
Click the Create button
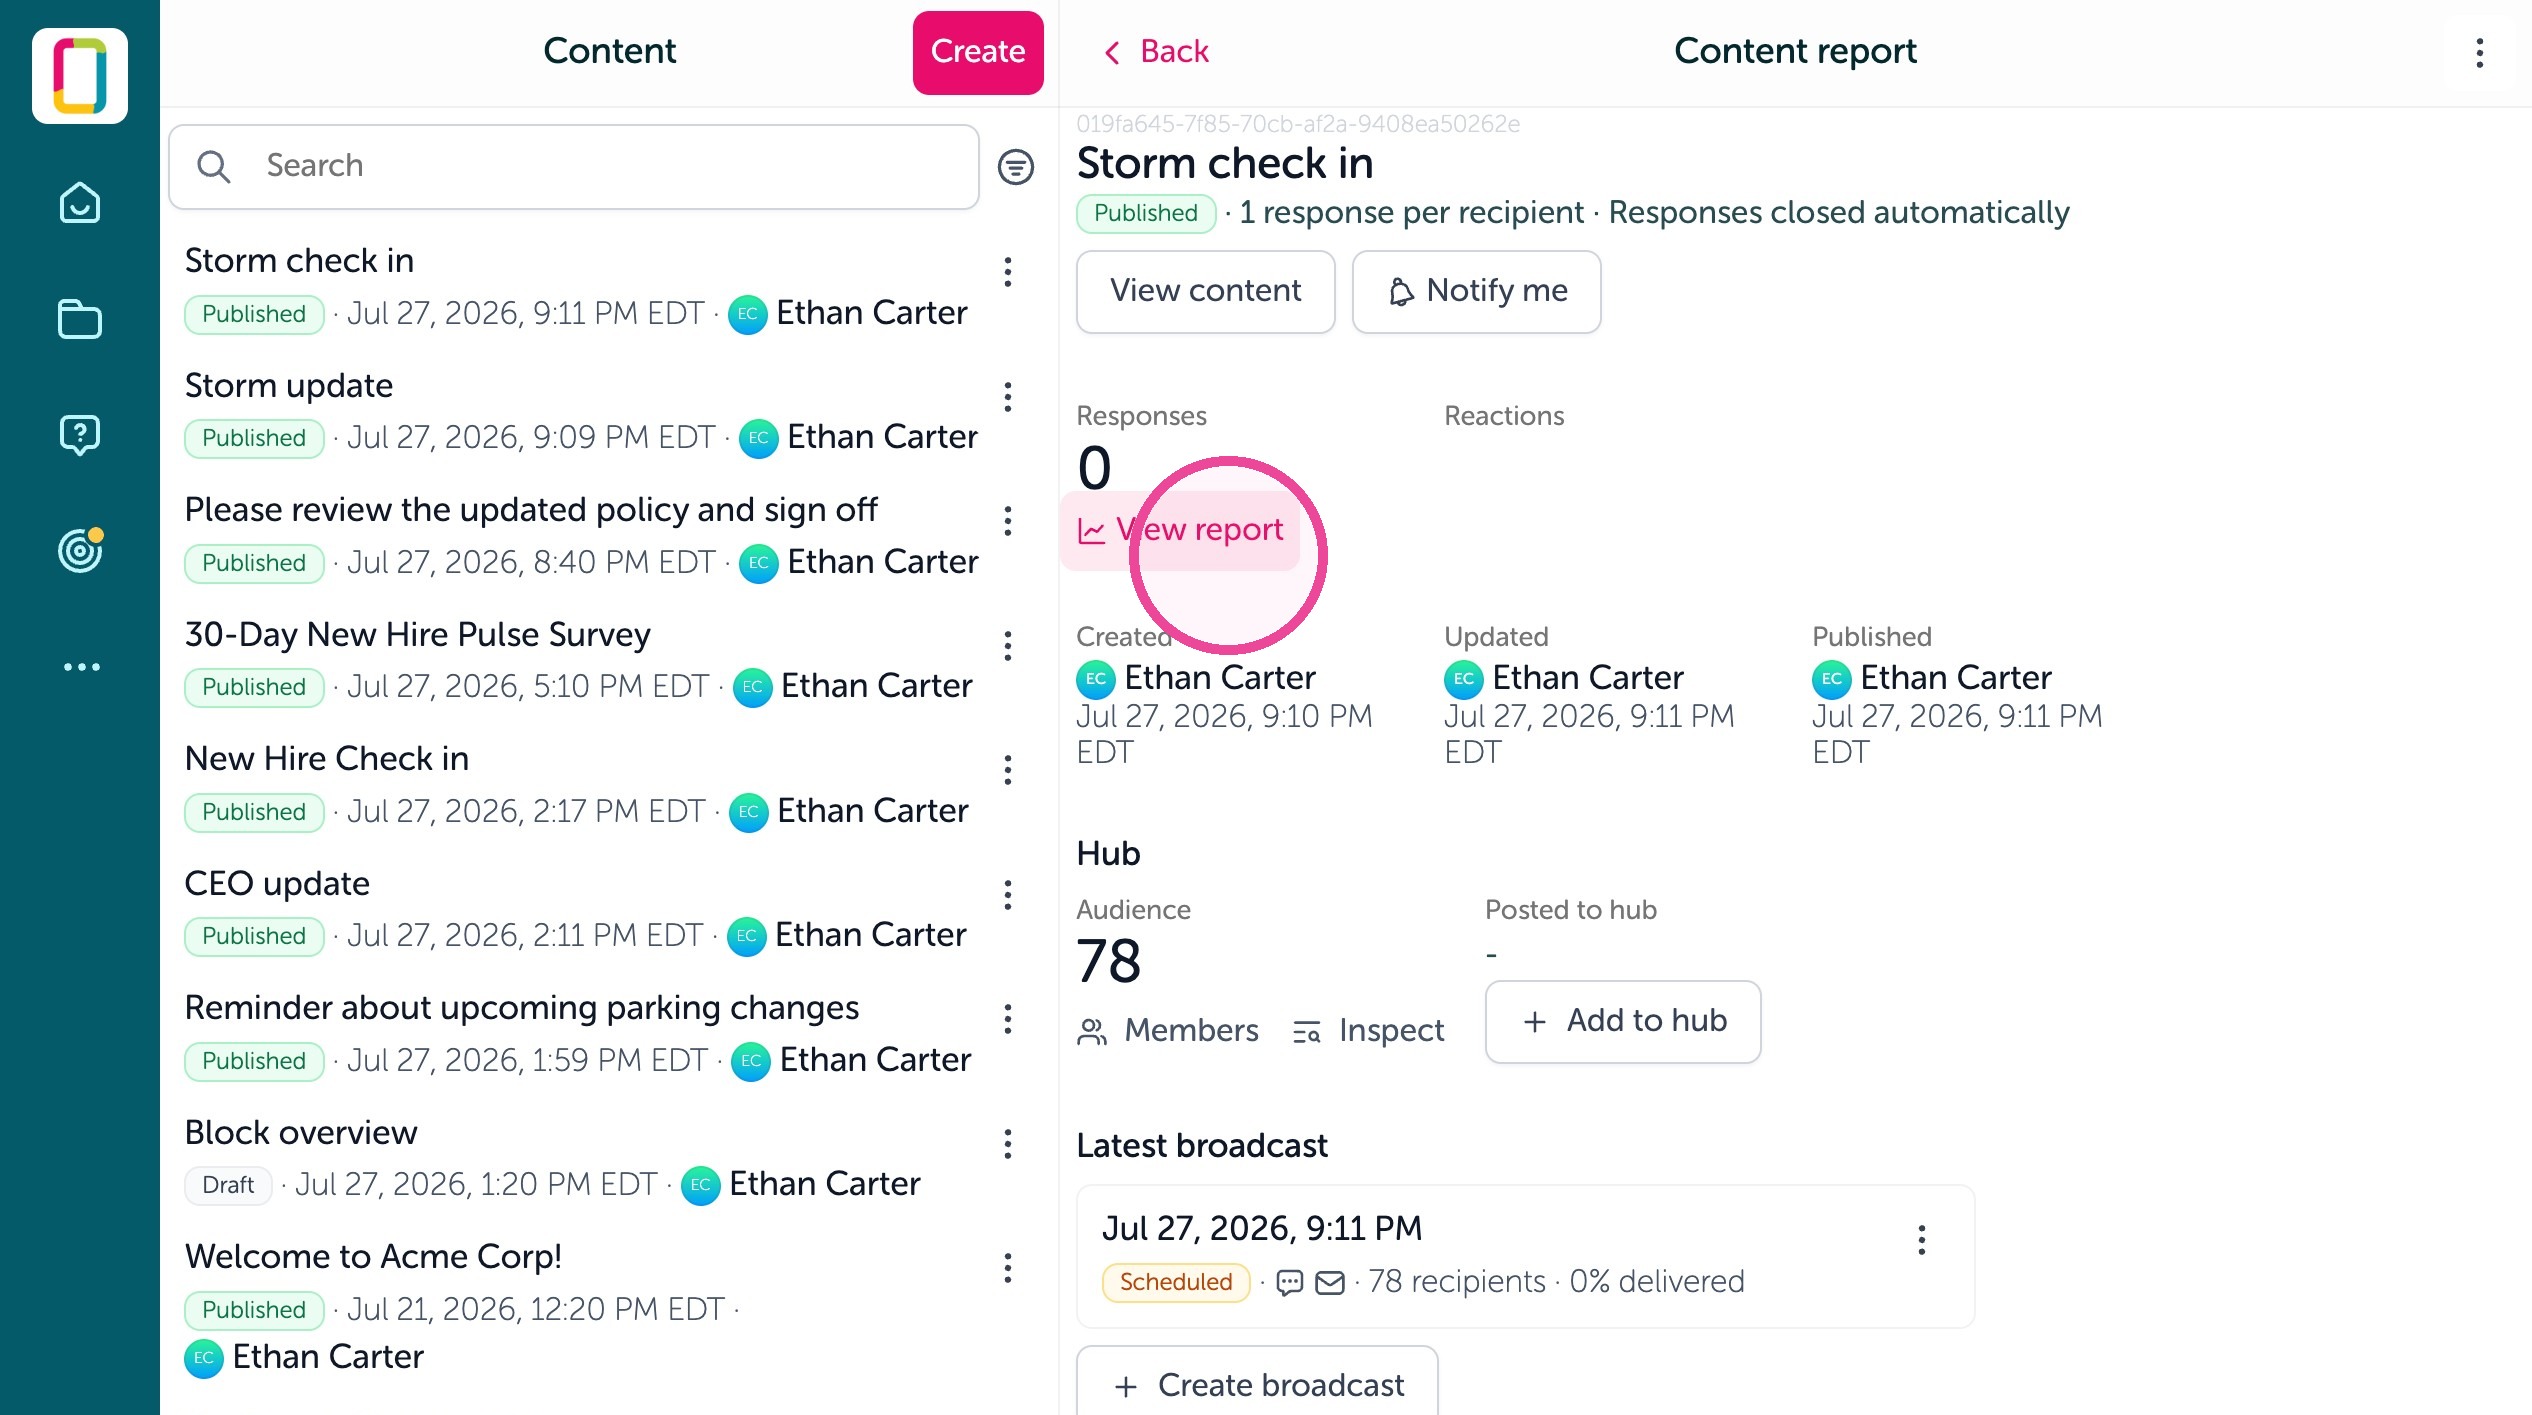(978, 52)
